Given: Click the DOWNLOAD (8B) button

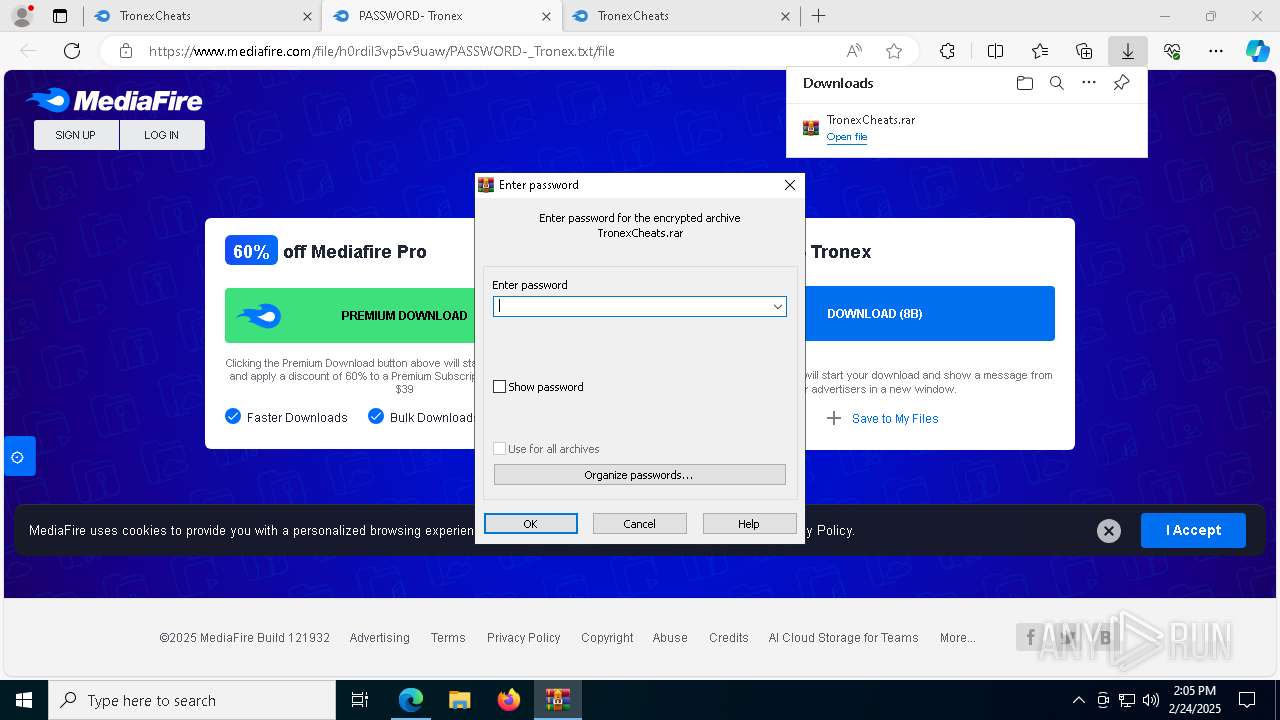Looking at the screenshot, I should [929, 314].
